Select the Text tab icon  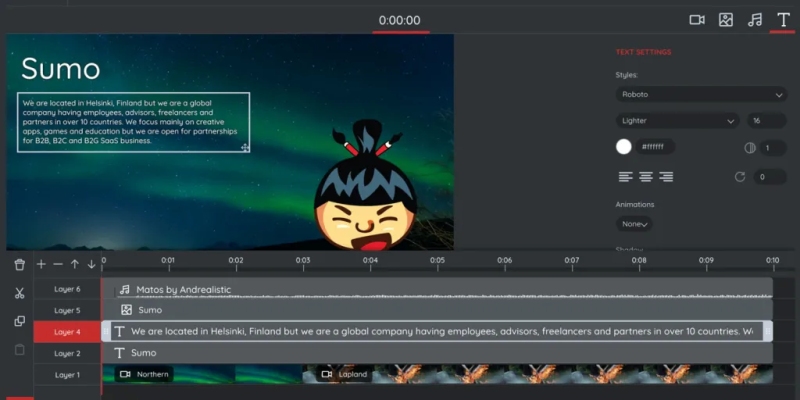click(783, 20)
